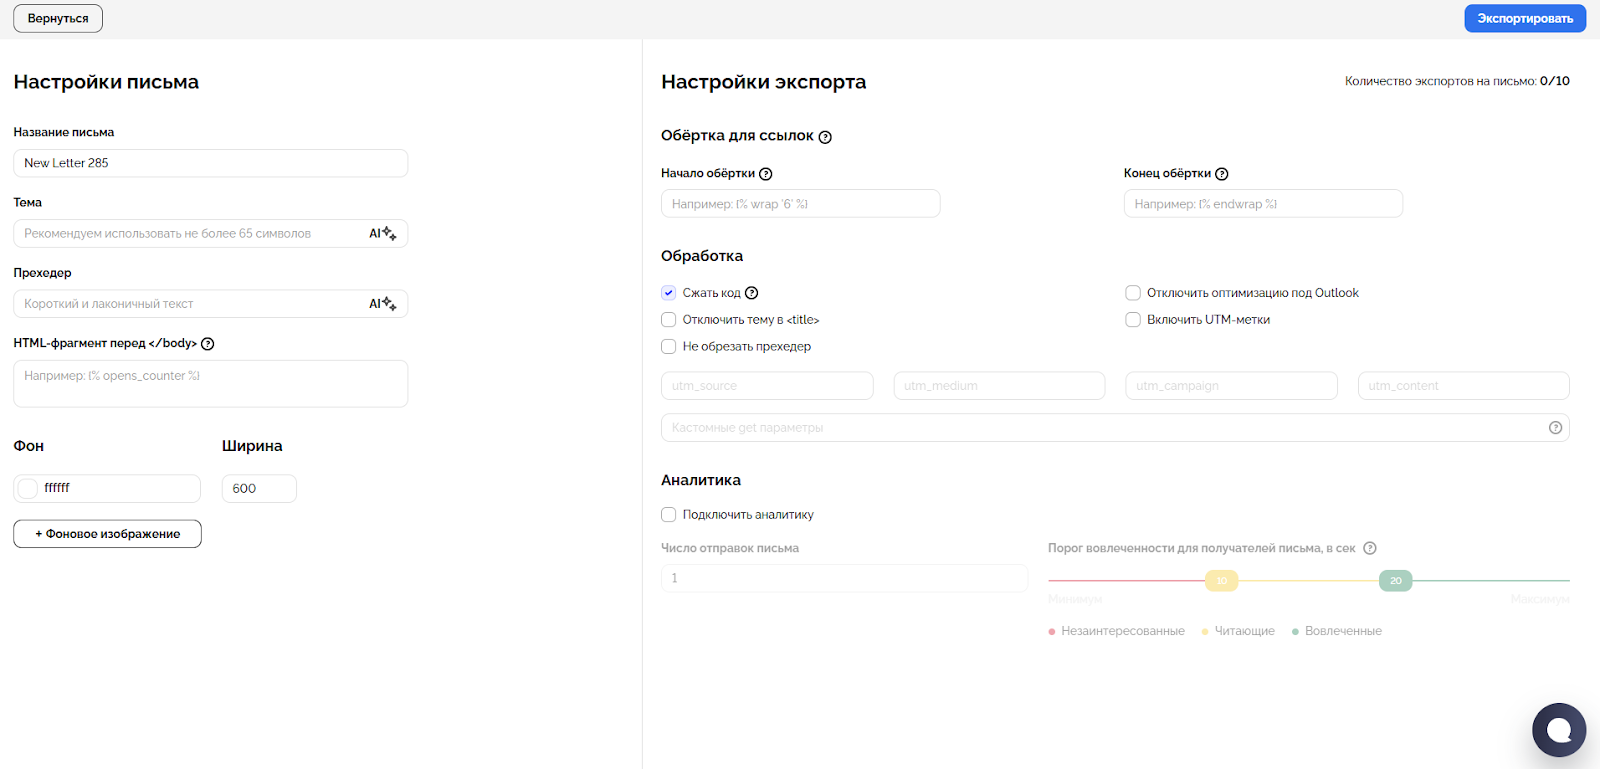Click help icon beside Обёртка для ссылок
1600x769 pixels.
(x=825, y=137)
